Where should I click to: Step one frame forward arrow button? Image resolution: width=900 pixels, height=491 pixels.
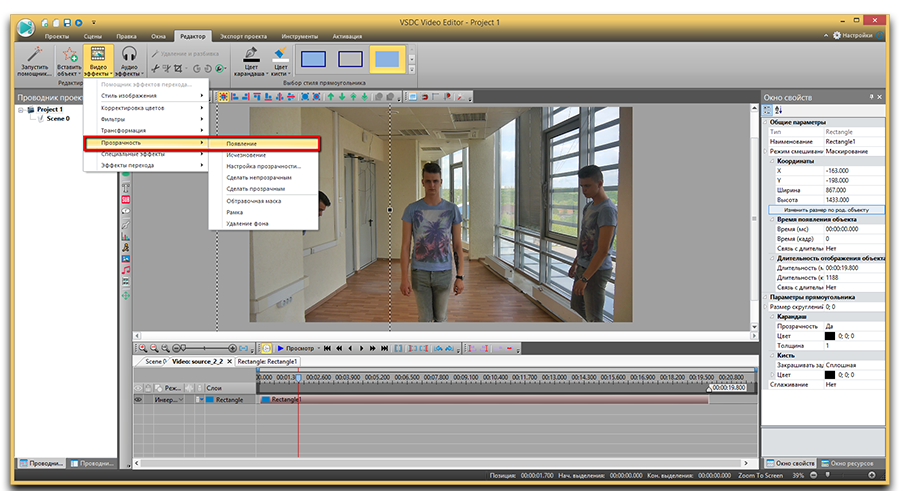tap(362, 348)
